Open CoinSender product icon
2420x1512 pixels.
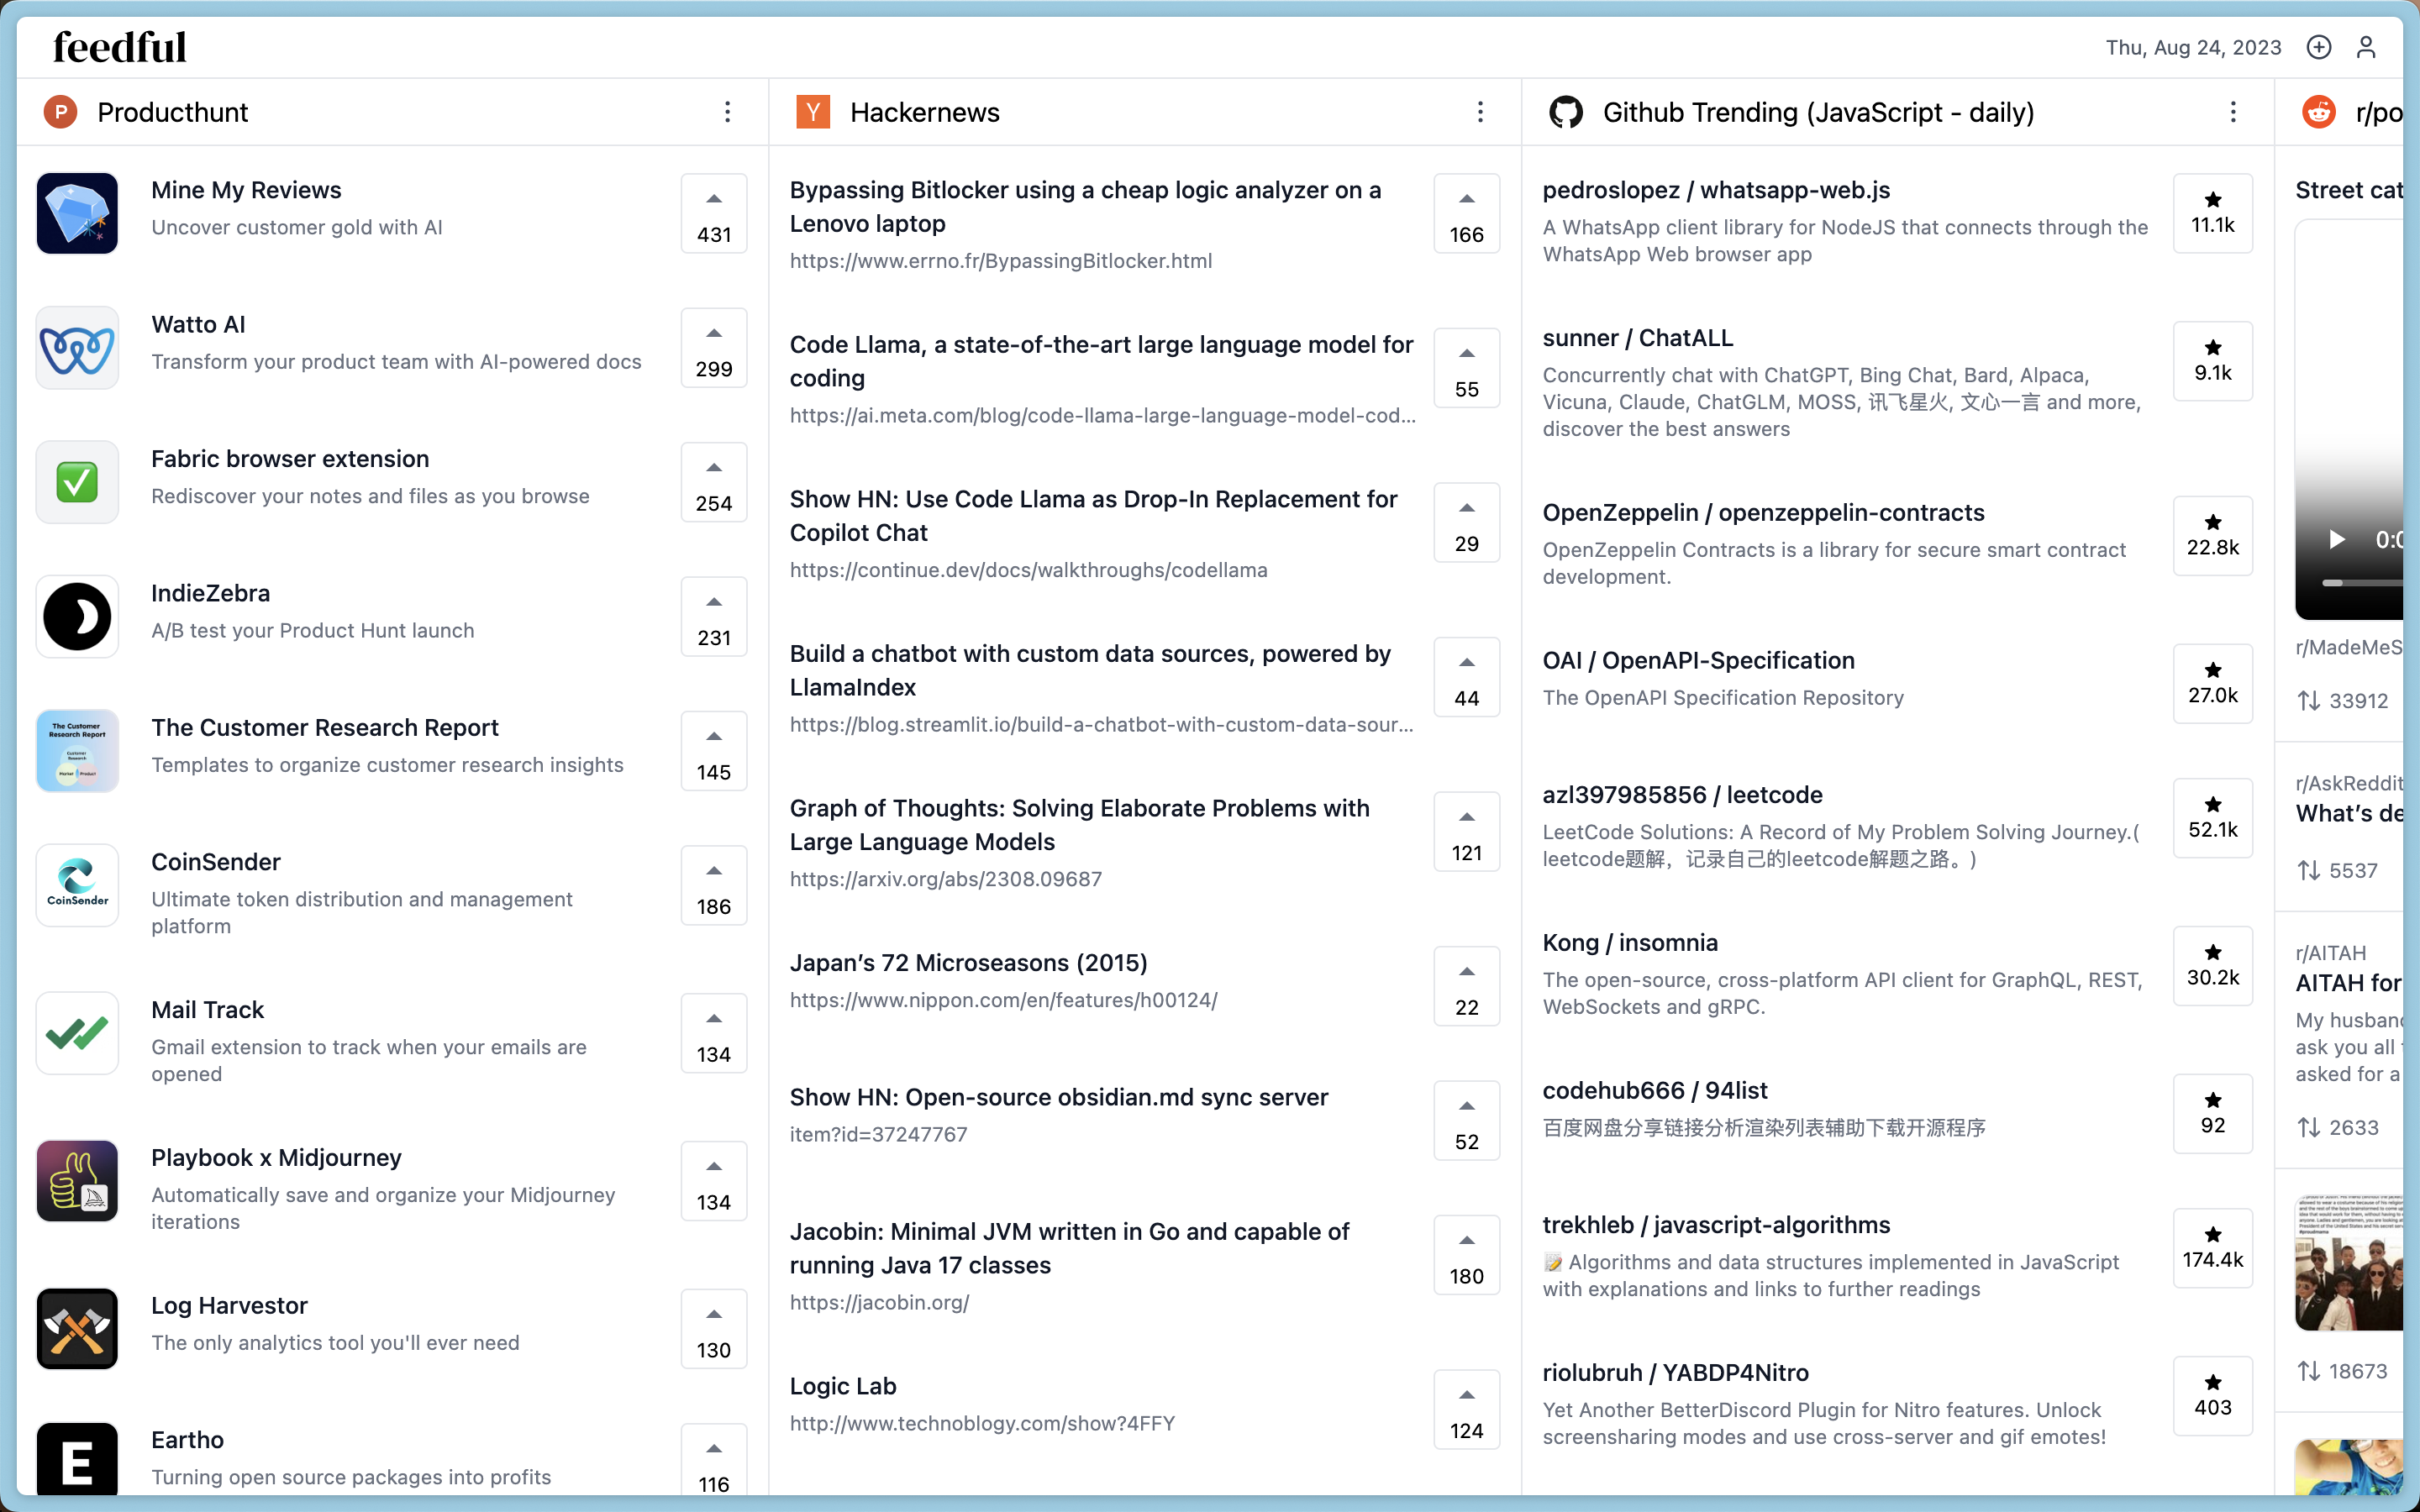pos(77,885)
